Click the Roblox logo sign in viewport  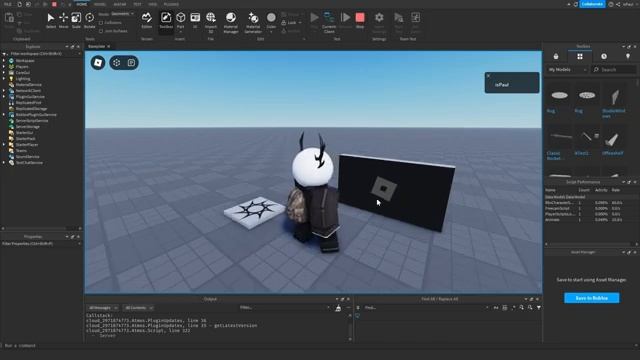384,189
